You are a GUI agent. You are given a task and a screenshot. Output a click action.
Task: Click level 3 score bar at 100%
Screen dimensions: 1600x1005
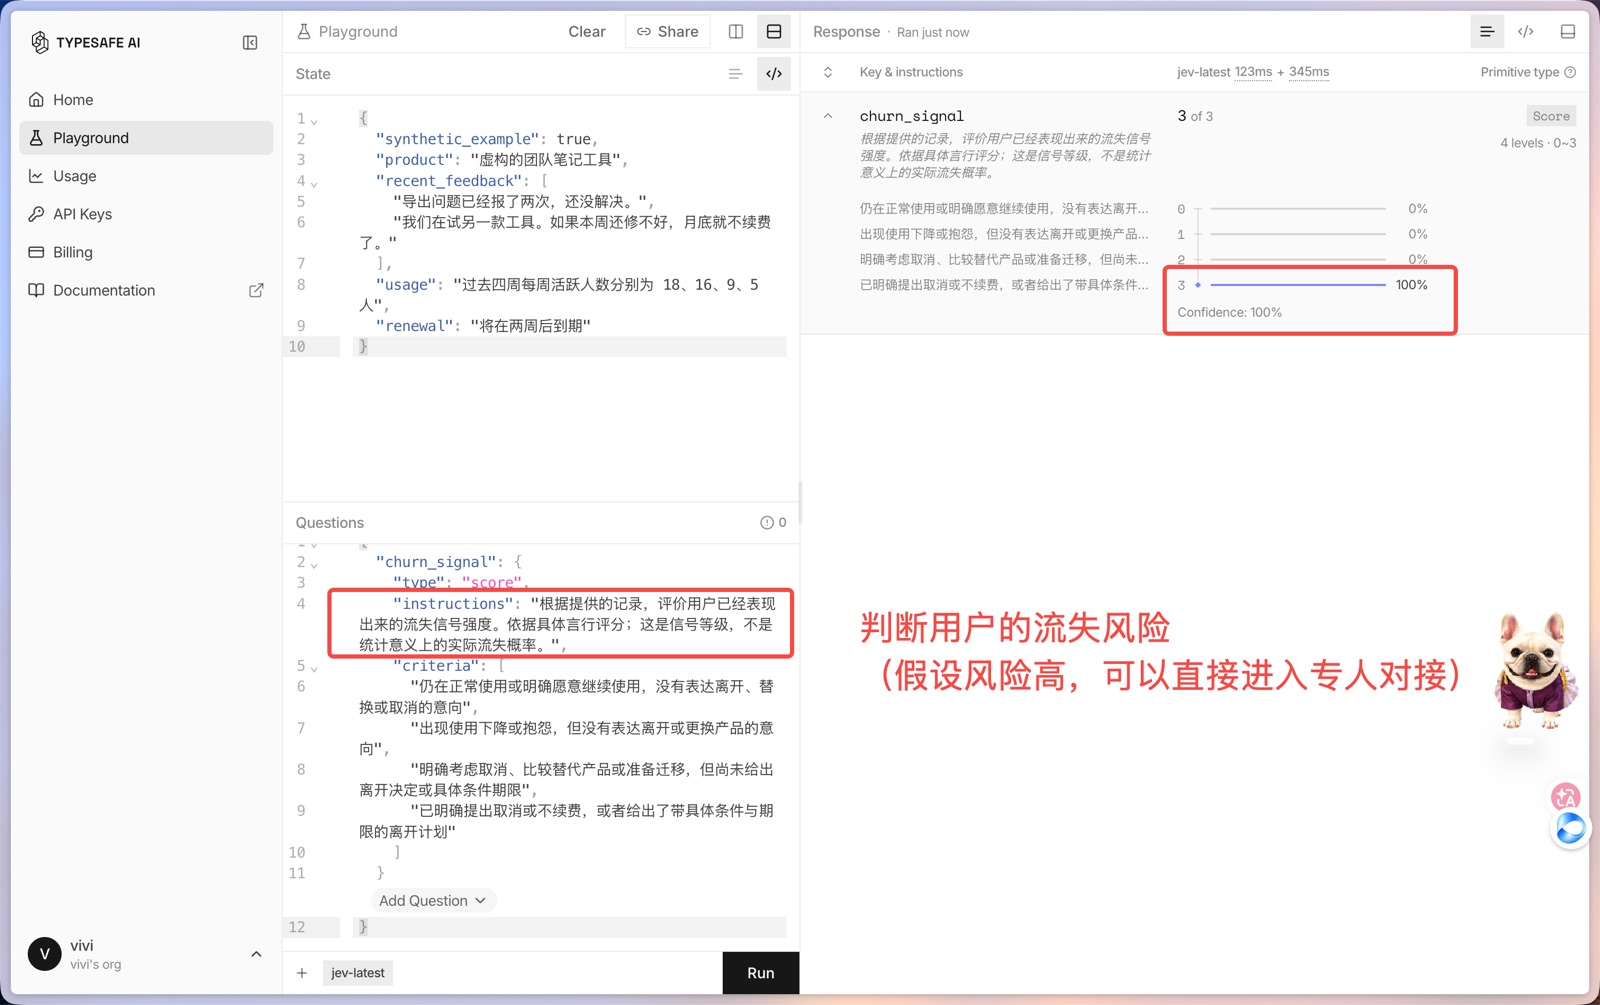[x=1297, y=285]
